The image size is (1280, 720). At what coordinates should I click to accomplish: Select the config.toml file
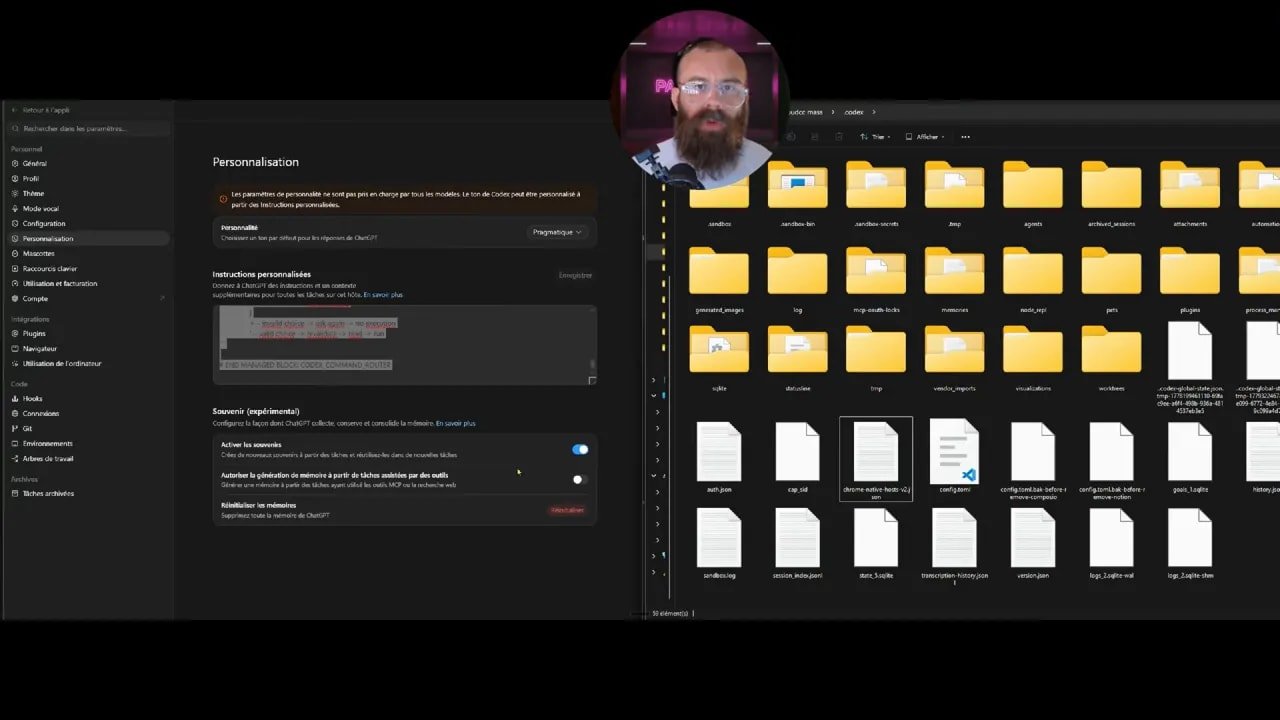[954, 458]
